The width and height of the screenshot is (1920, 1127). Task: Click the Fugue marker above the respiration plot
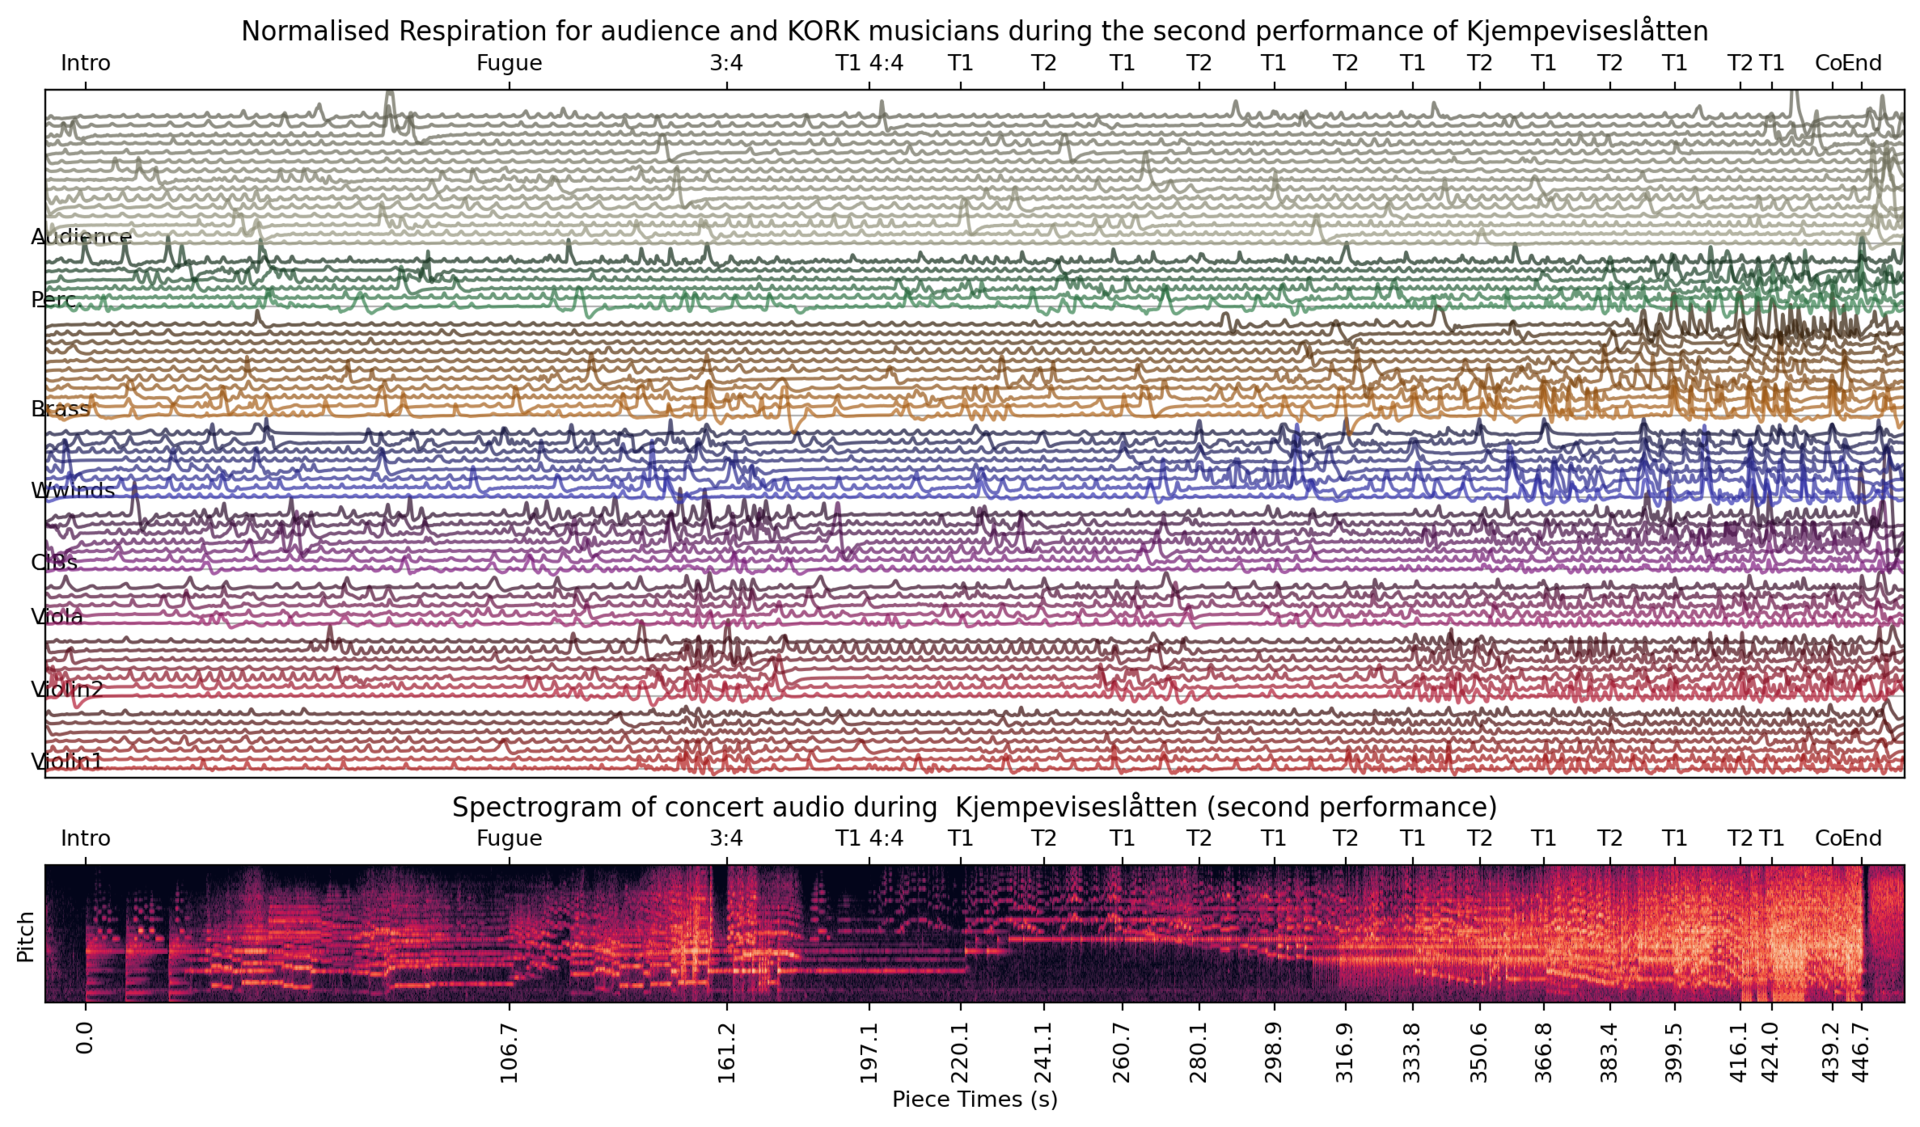509,63
